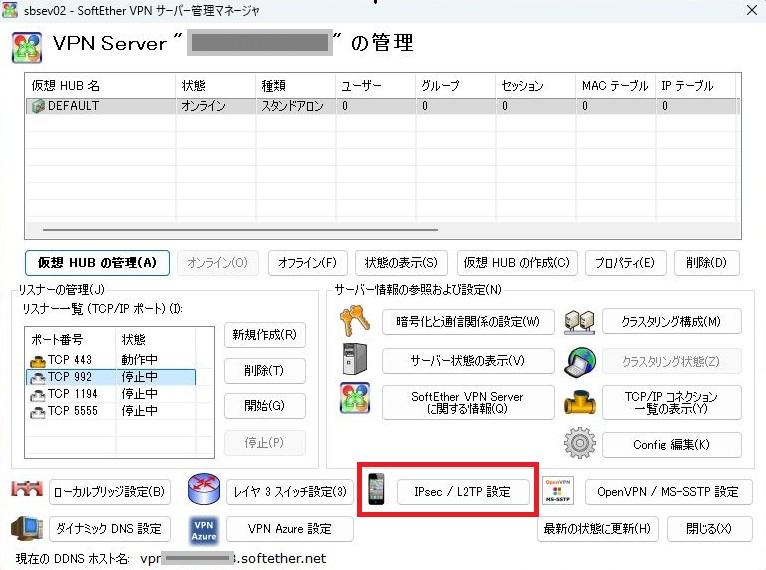Open OpenVPN / MS-SSTP 設定

click(x=668, y=491)
